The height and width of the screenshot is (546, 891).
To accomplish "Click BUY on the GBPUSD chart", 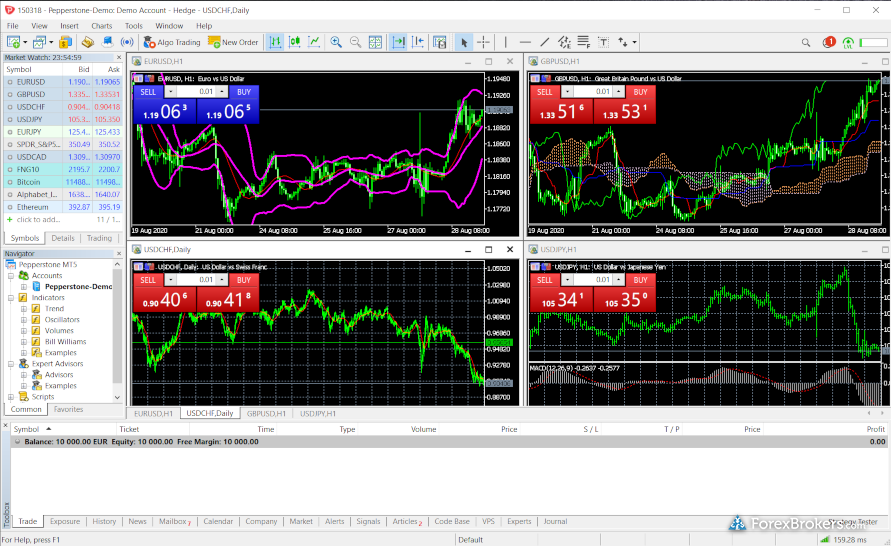I will [x=640, y=92].
